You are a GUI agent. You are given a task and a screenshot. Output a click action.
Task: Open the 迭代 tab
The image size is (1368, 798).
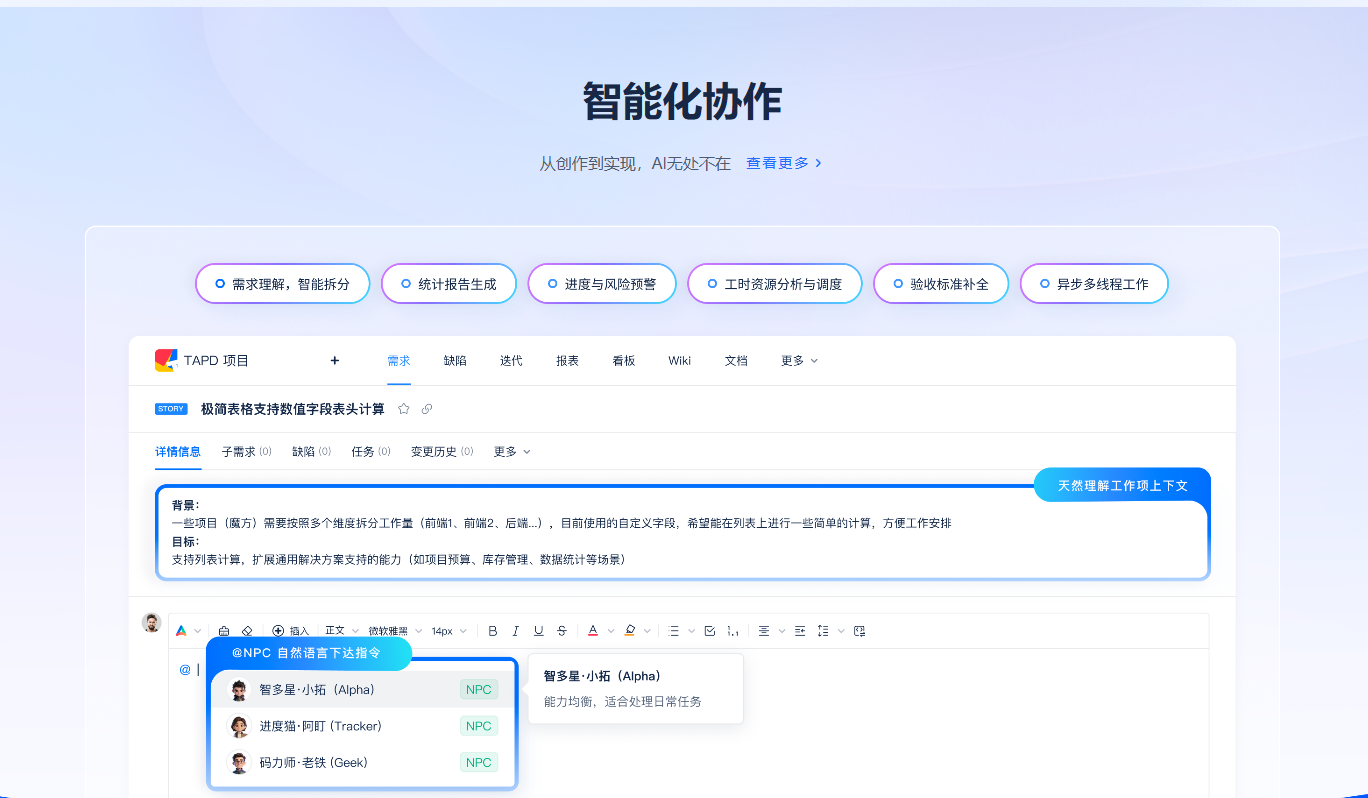[x=511, y=361]
